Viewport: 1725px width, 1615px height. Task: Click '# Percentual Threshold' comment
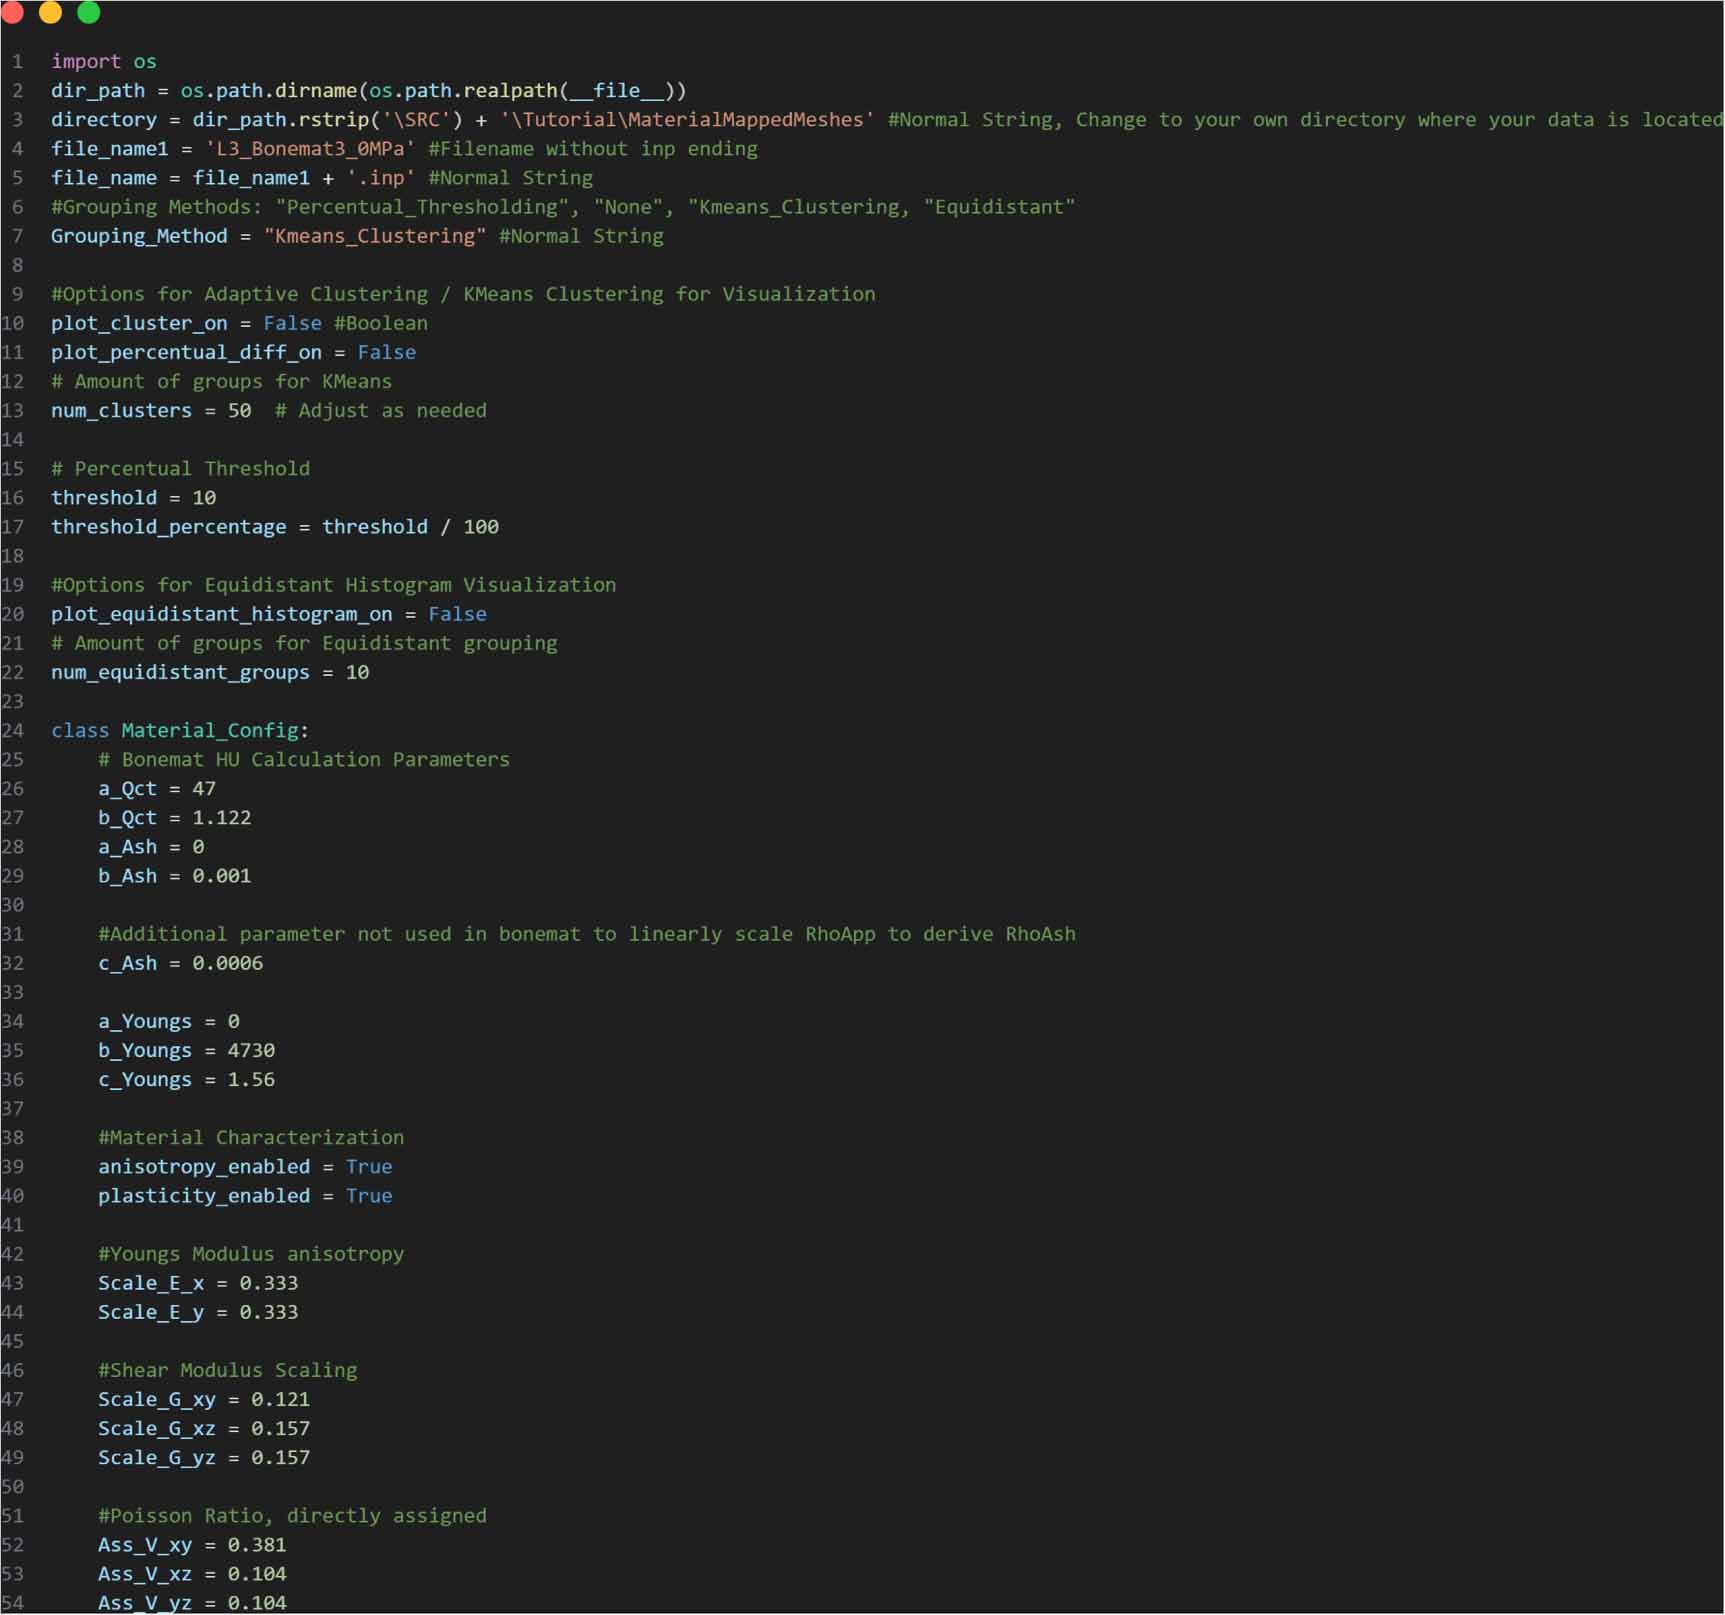point(181,468)
